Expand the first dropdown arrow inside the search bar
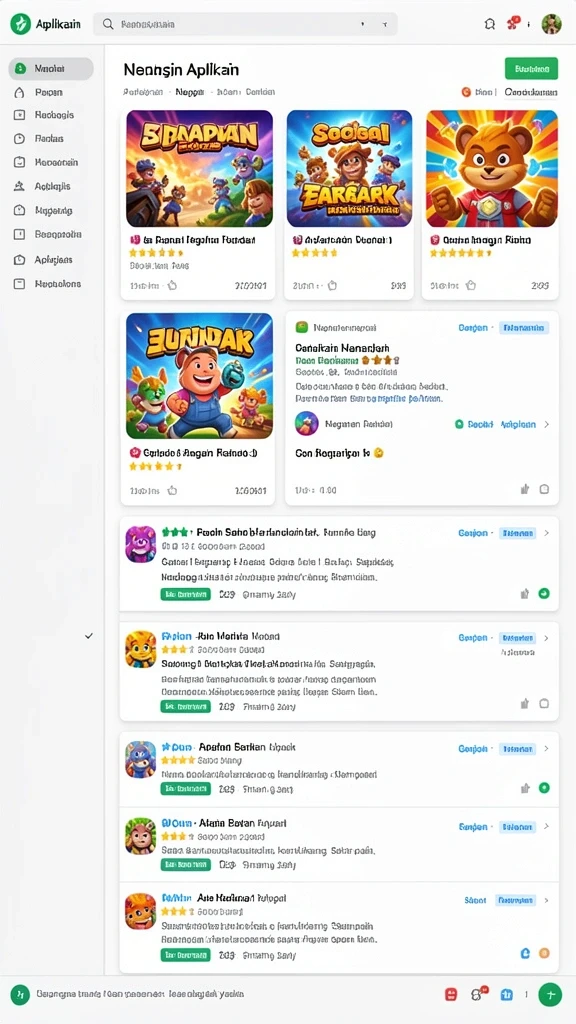Viewport: 576px width, 1024px height. tap(362, 24)
